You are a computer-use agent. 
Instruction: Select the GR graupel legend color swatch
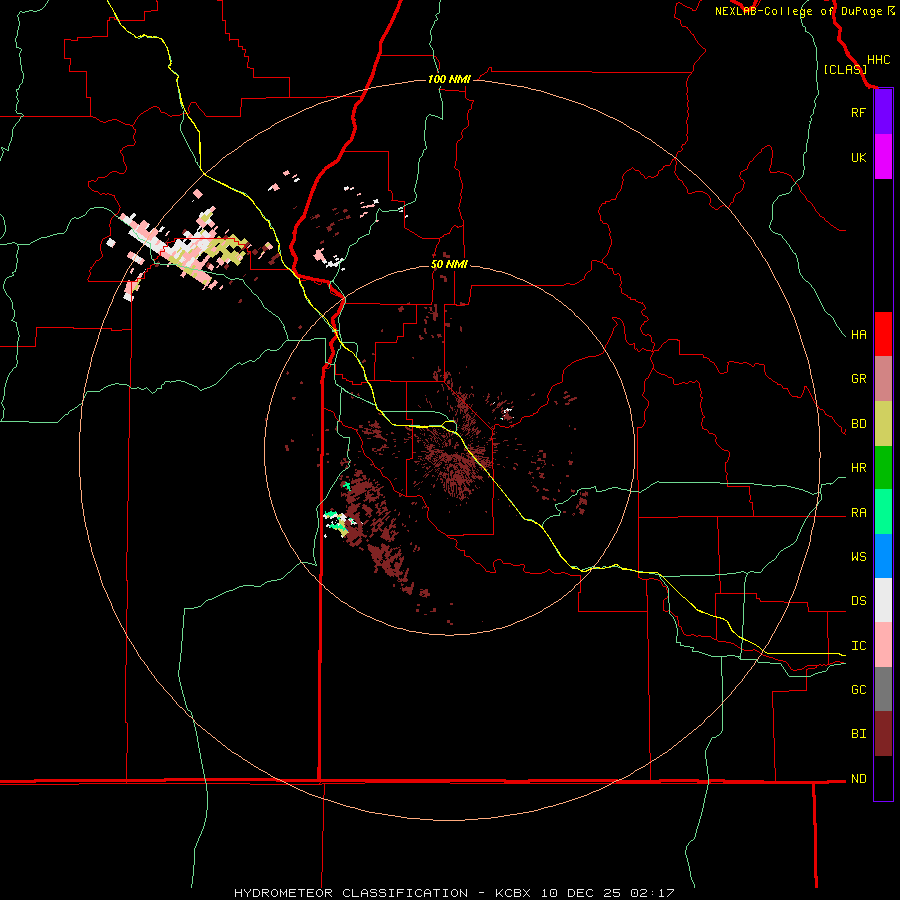(883, 379)
